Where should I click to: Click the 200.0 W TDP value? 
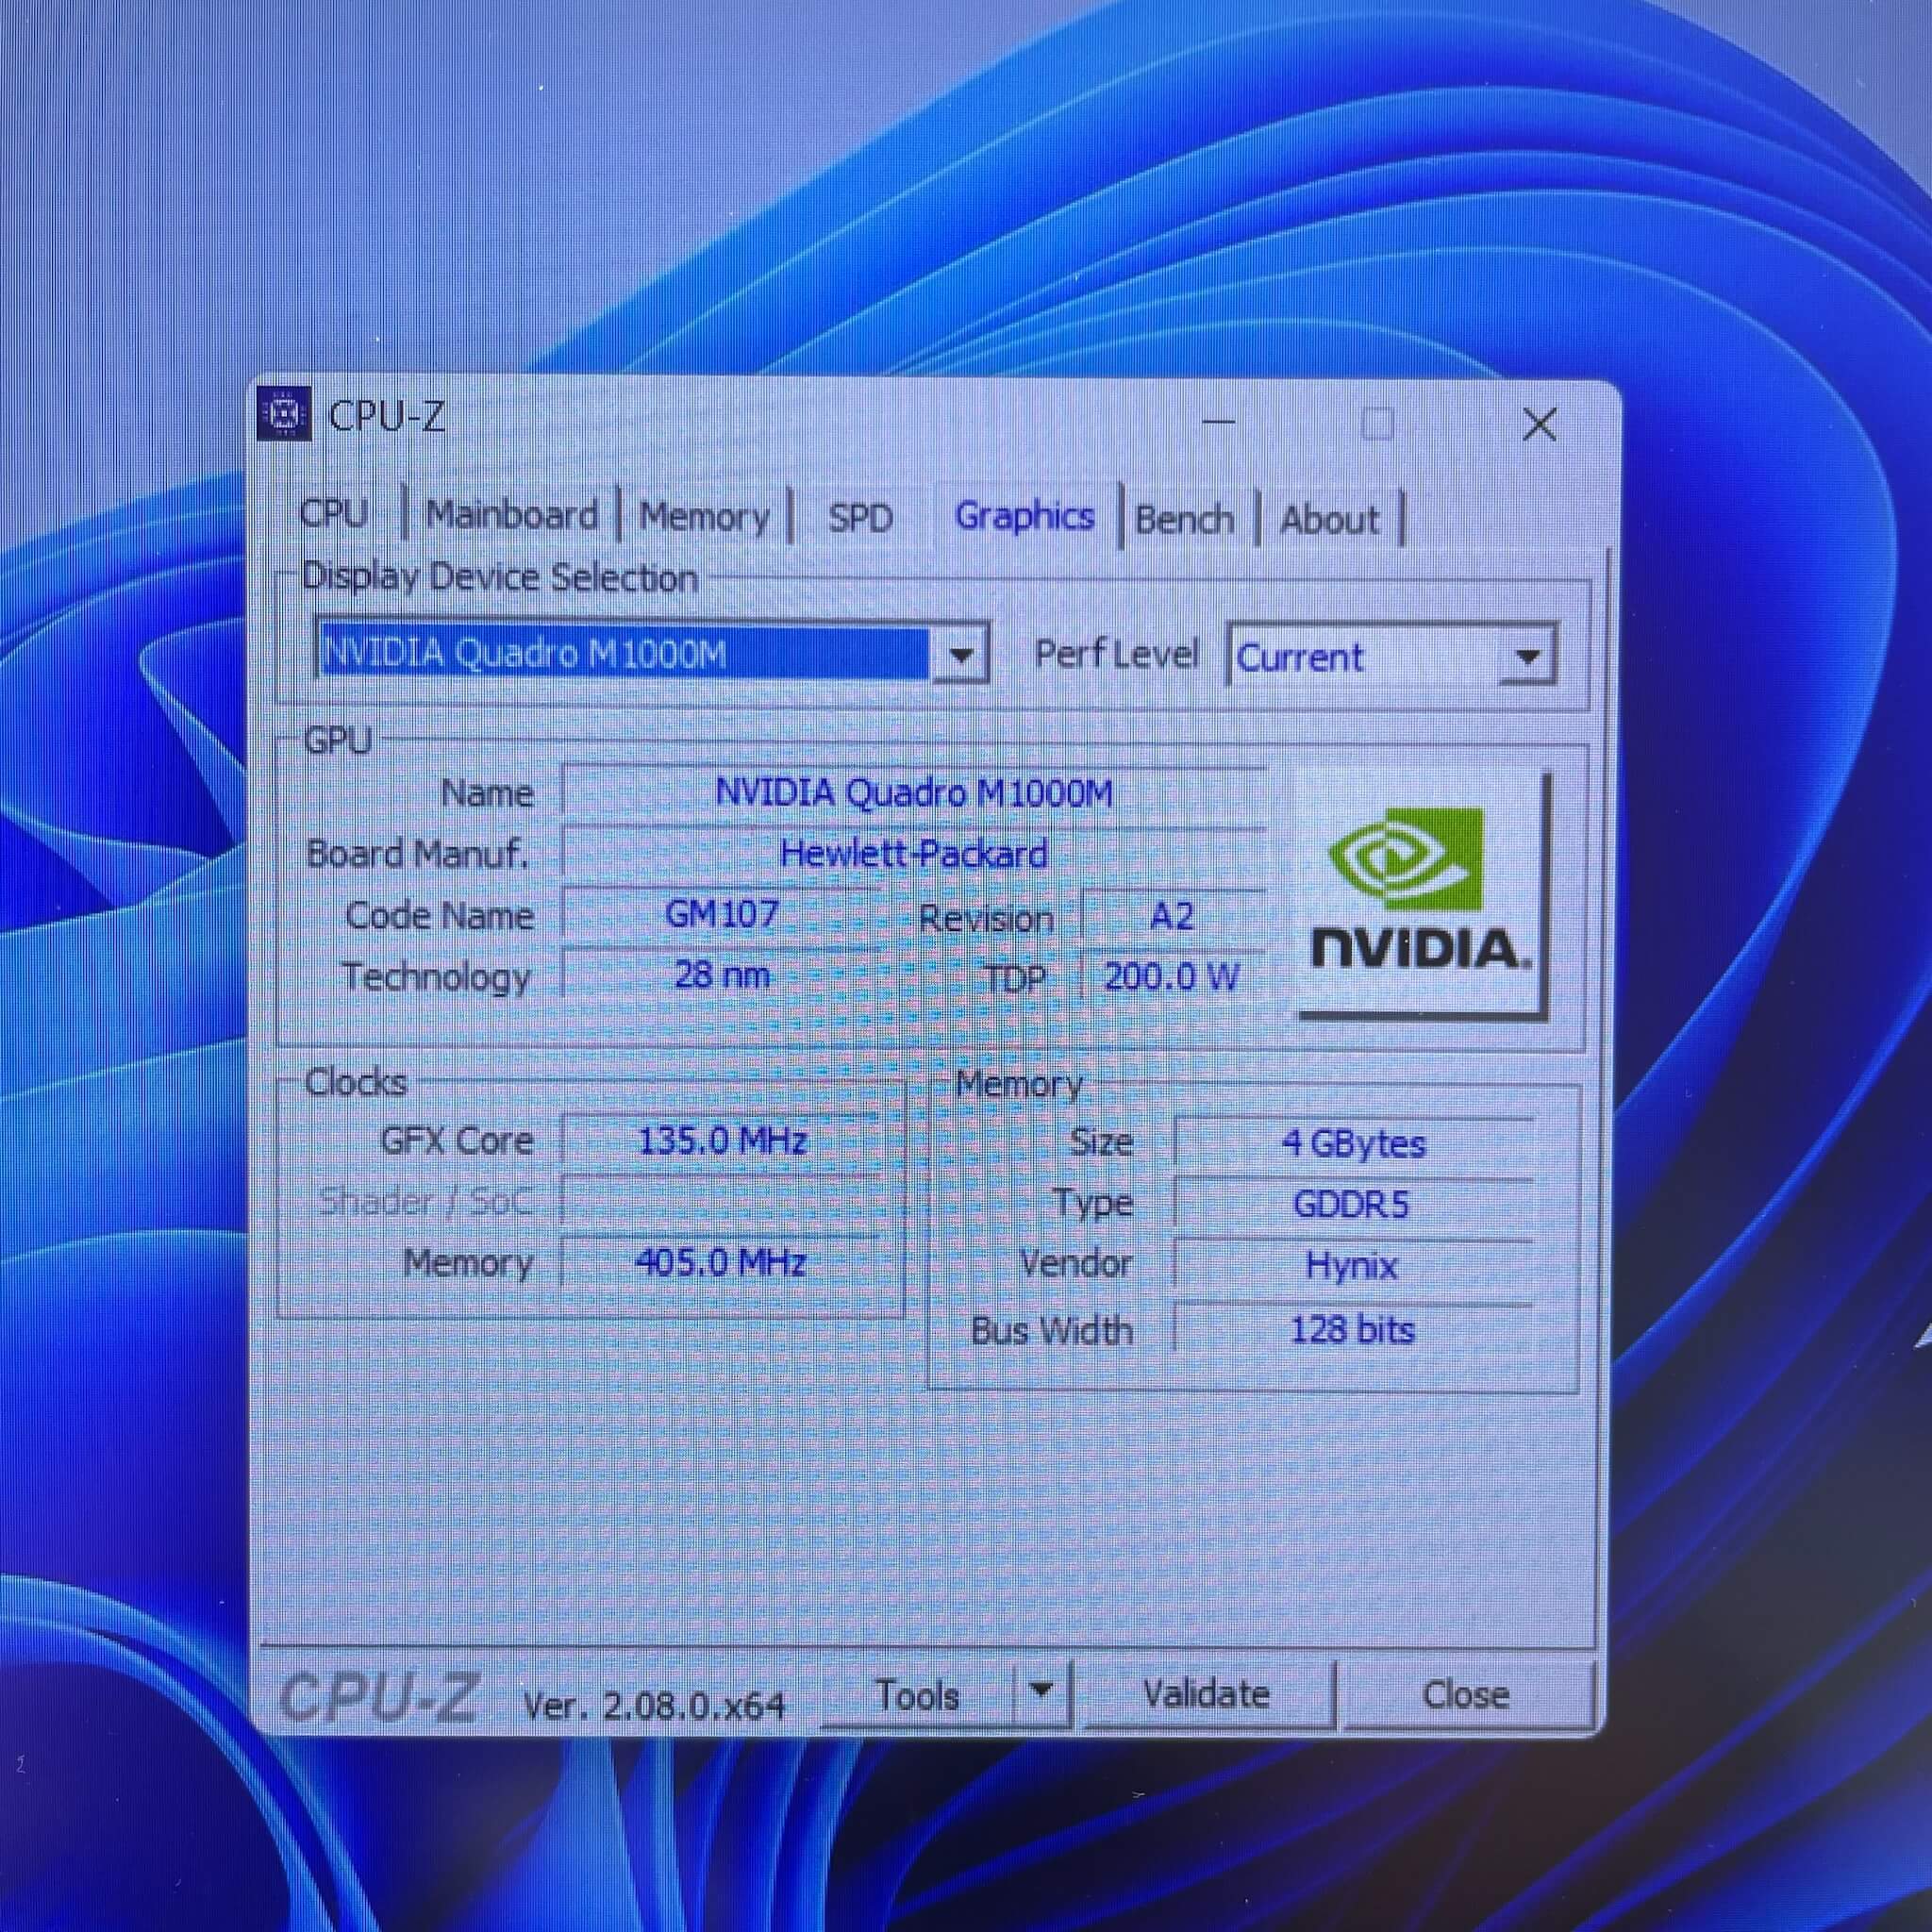[1173, 976]
